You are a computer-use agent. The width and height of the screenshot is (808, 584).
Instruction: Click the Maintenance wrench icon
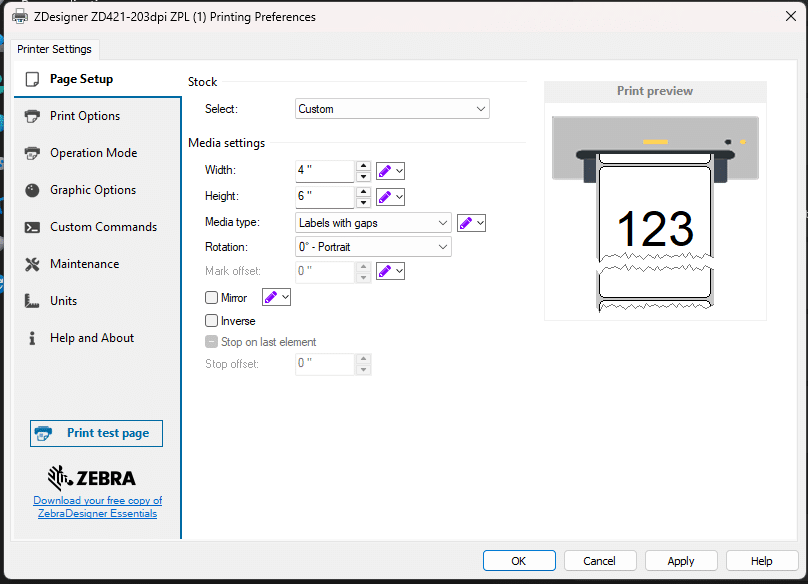(32, 264)
